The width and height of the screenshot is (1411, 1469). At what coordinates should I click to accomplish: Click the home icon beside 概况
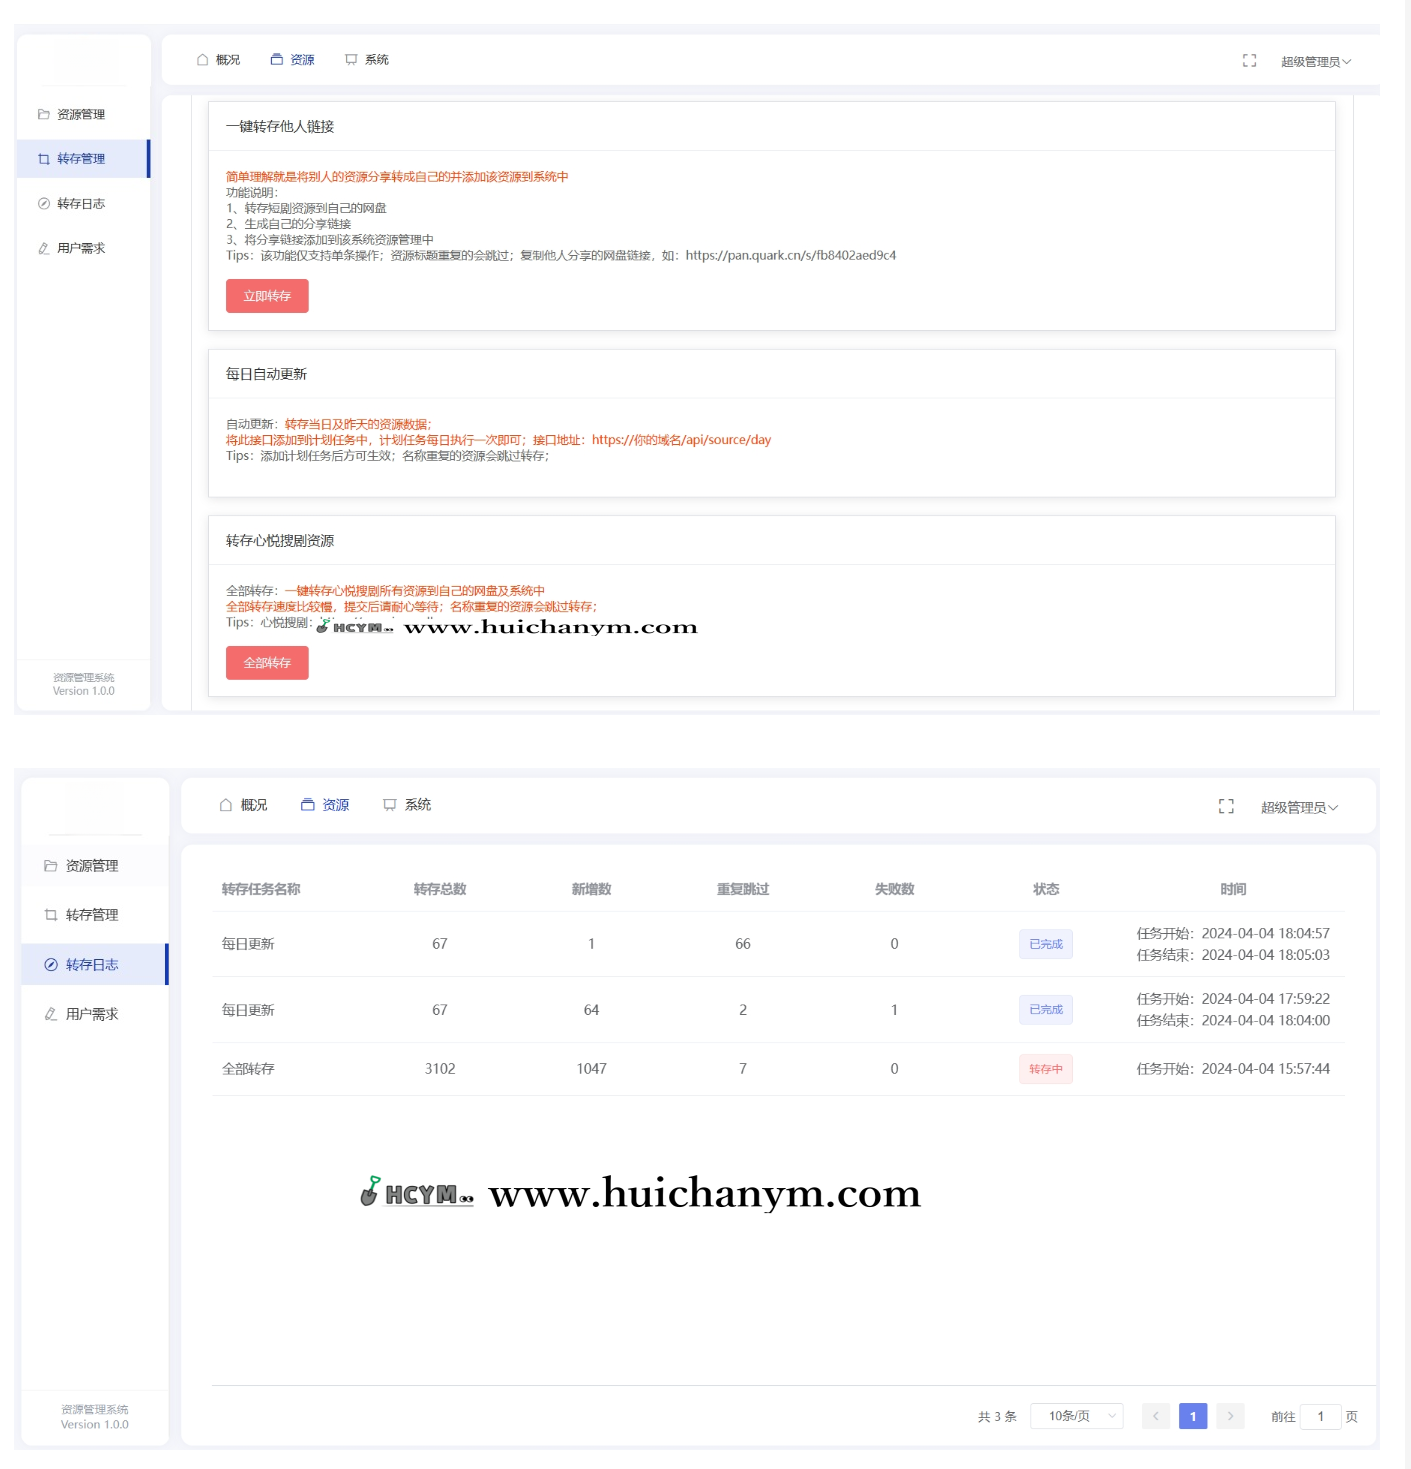click(200, 59)
